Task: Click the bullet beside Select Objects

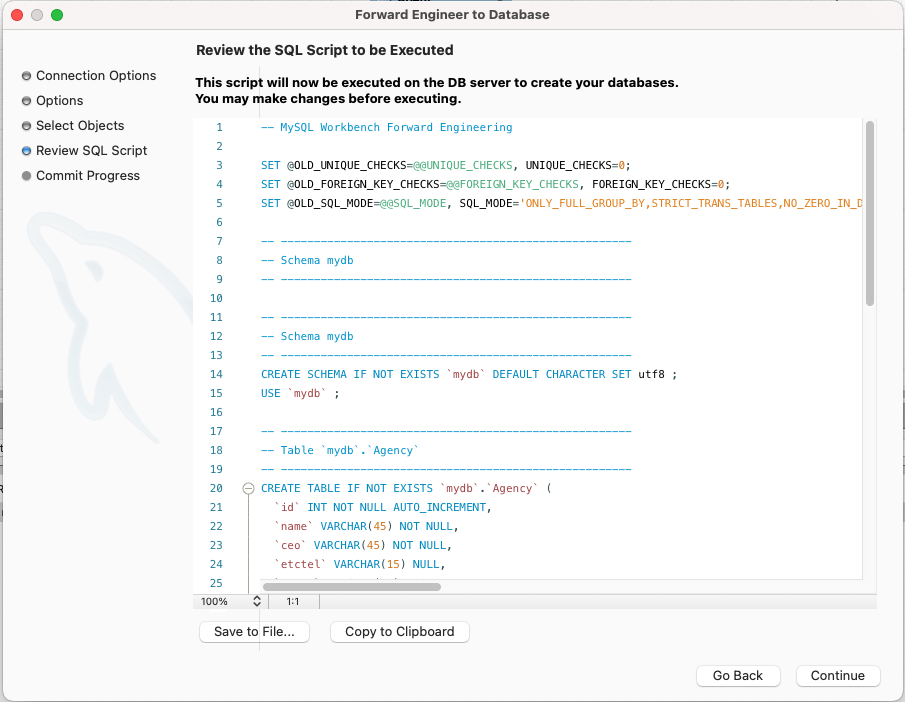Action: pyautogui.click(x=26, y=126)
